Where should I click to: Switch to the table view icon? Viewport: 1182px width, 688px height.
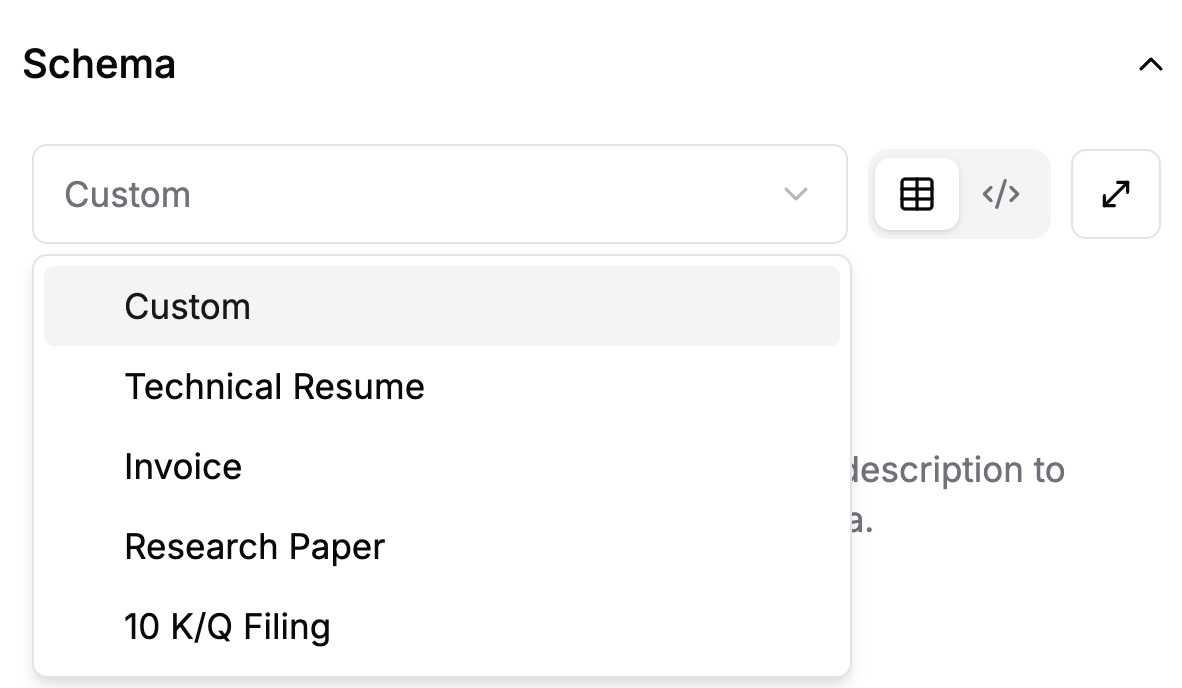click(x=917, y=194)
